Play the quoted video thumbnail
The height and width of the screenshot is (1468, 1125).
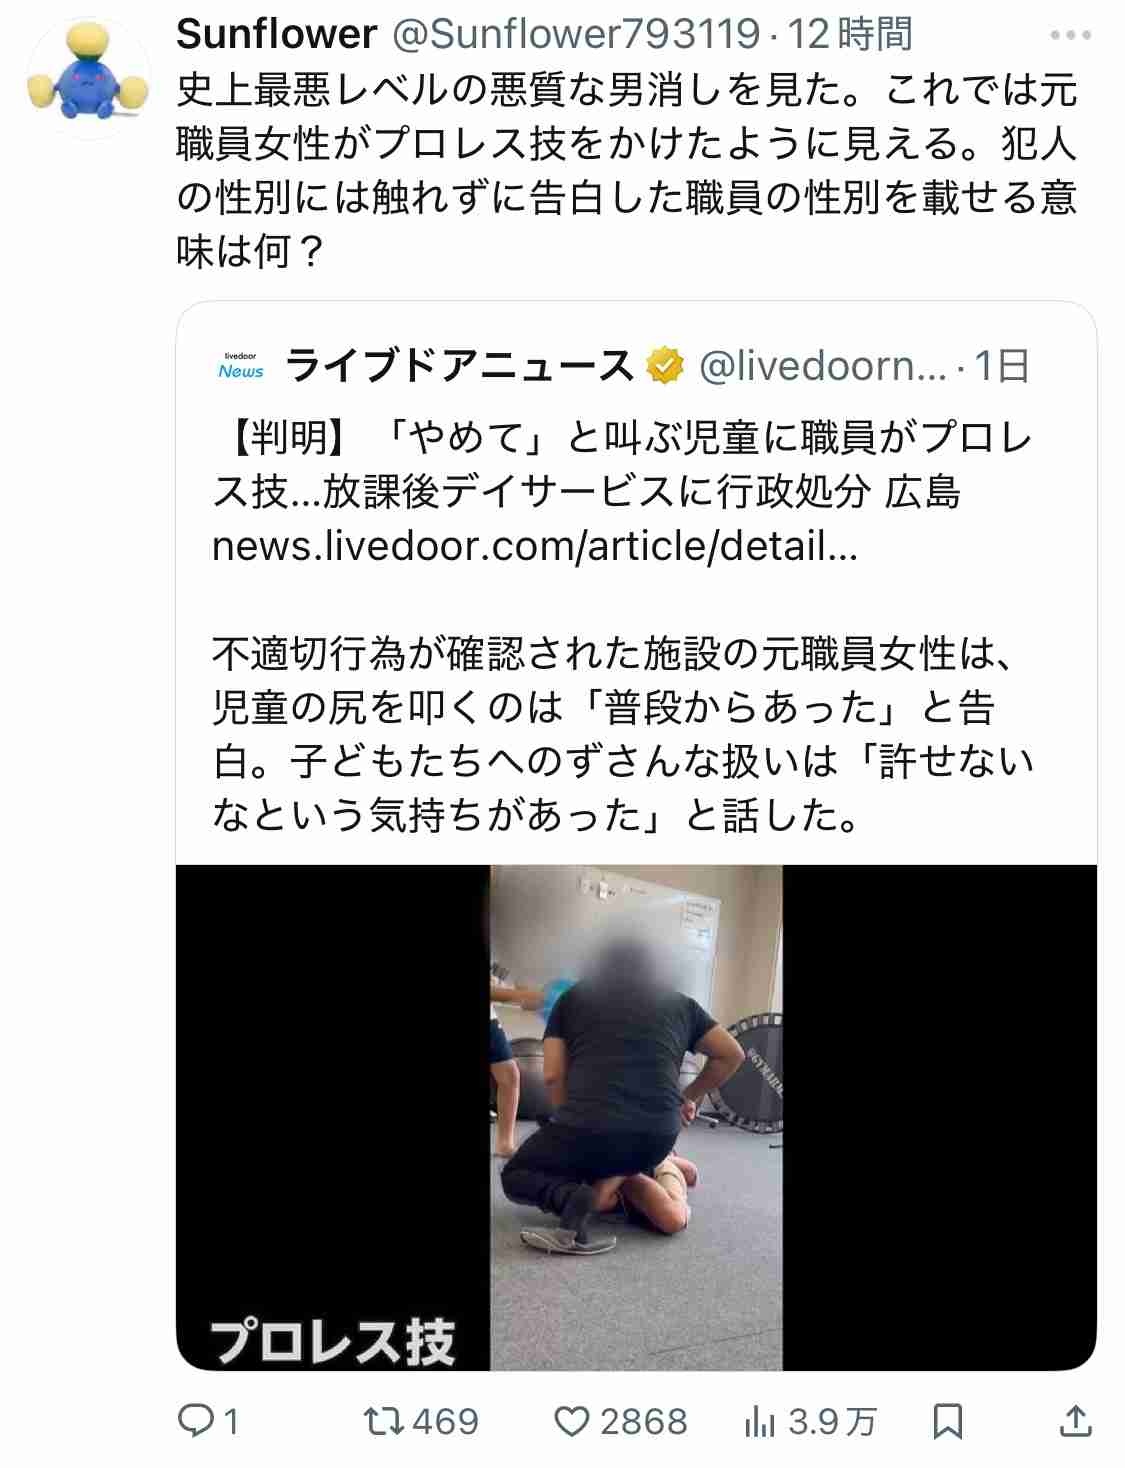636,1117
